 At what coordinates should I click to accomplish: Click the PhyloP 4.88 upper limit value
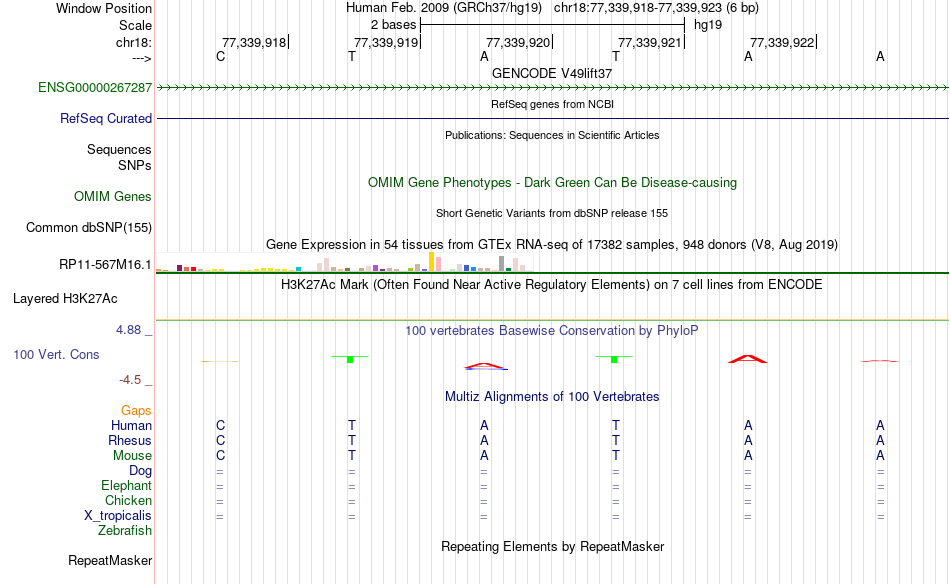tap(128, 330)
